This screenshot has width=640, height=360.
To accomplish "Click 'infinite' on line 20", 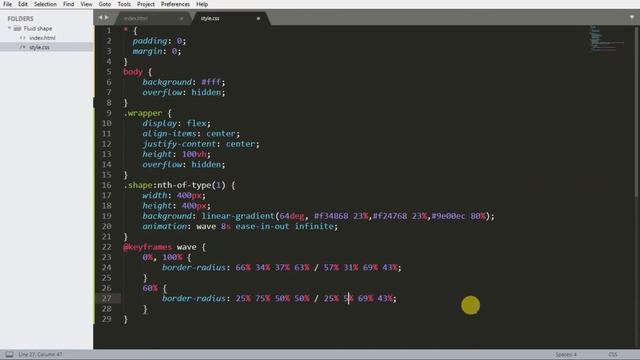I will point(314,226).
